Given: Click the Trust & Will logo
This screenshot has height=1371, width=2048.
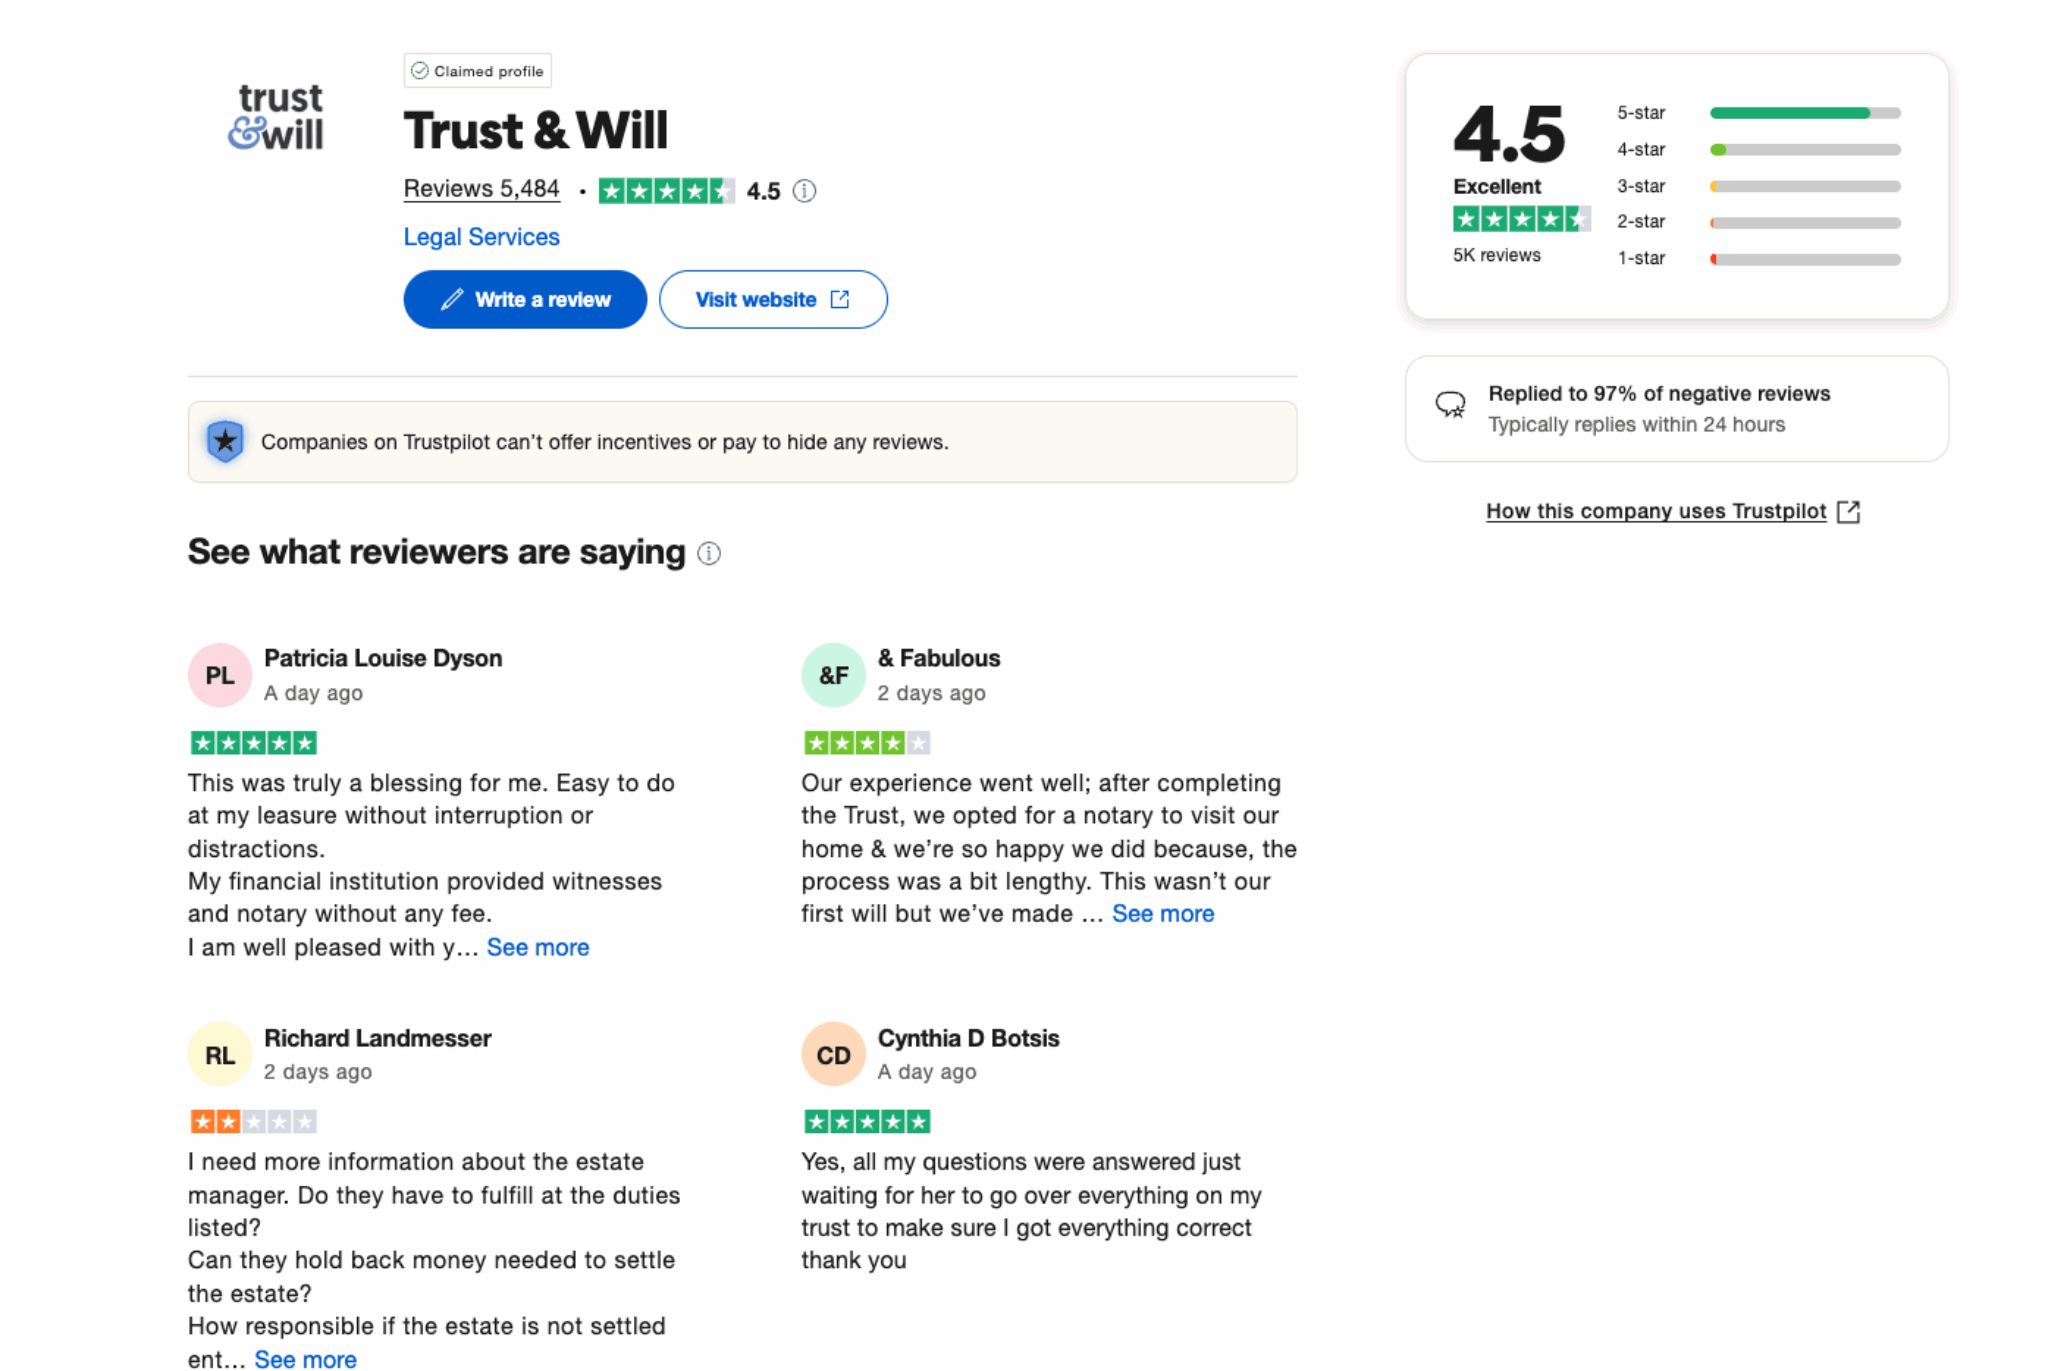Looking at the screenshot, I should coord(279,117).
